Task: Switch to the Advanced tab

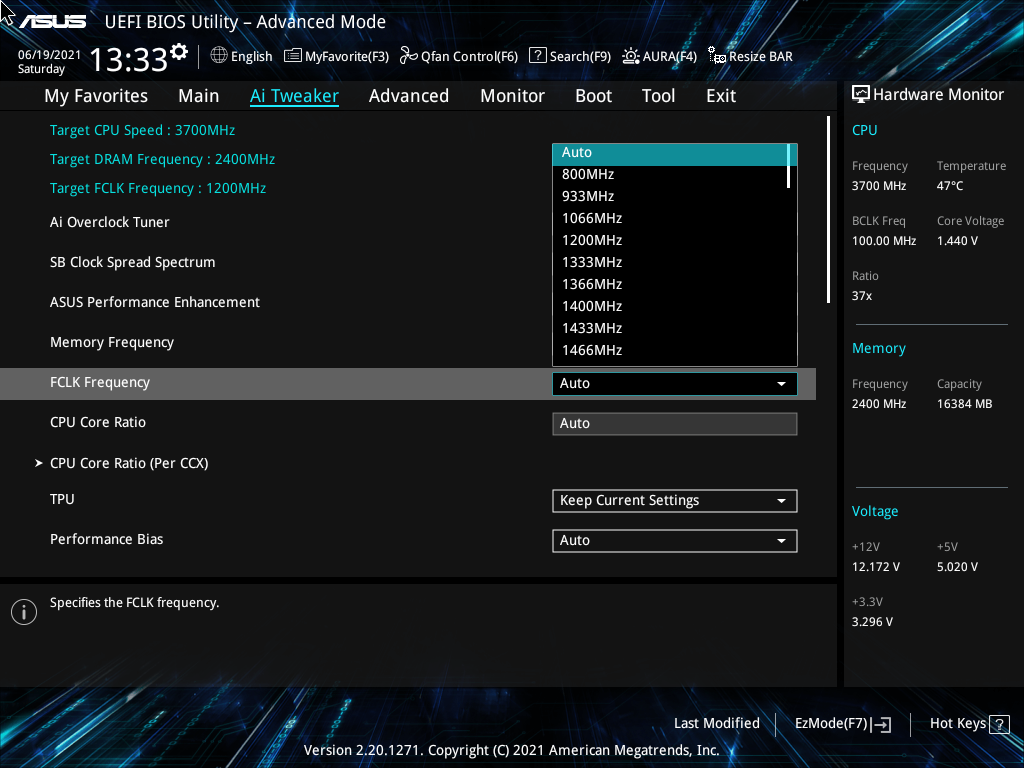Action: tap(409, 95)
